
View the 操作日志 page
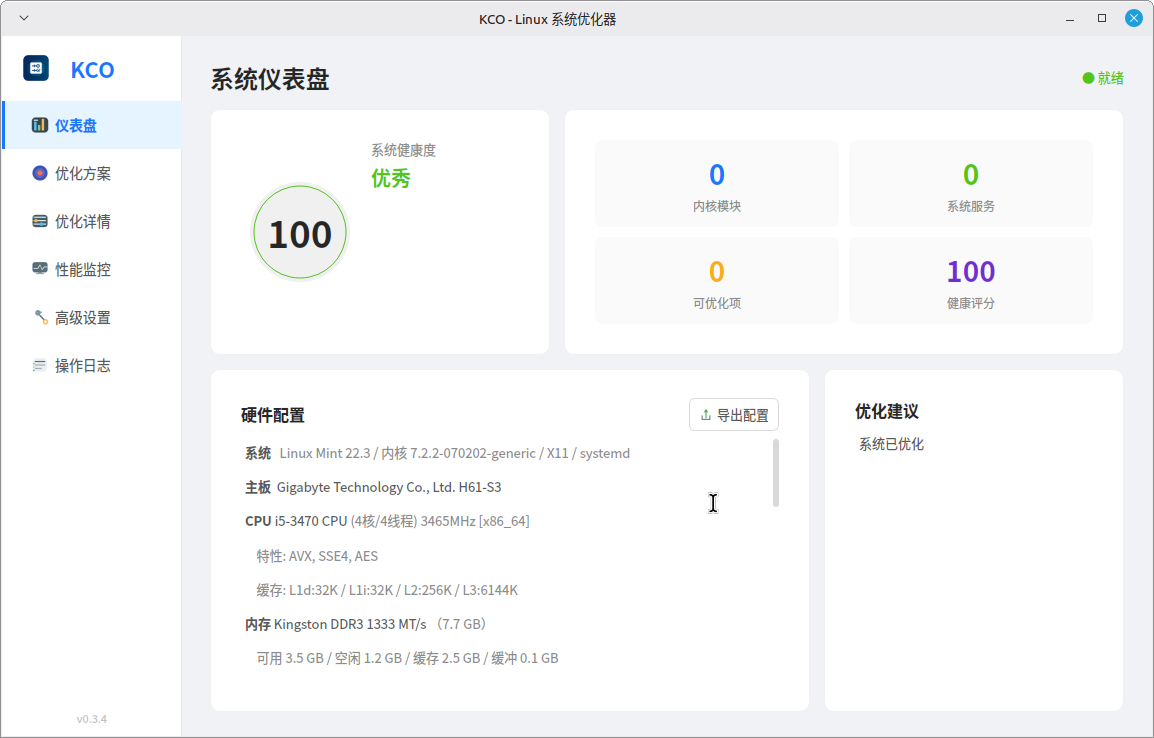pos(92,366)
